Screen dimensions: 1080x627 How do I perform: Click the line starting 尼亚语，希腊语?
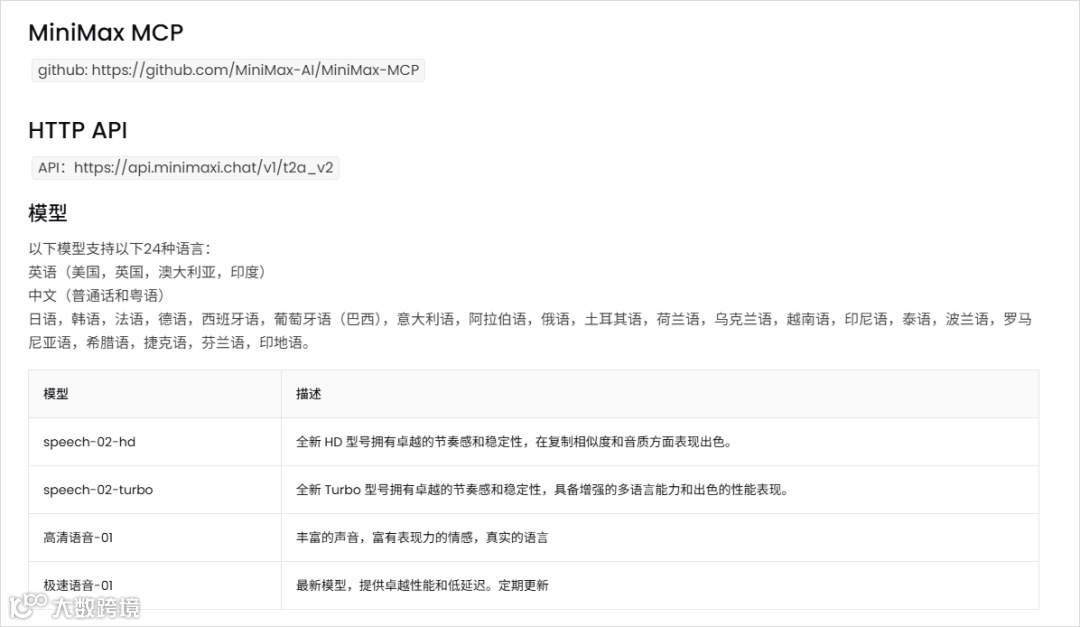click(169, 342)
